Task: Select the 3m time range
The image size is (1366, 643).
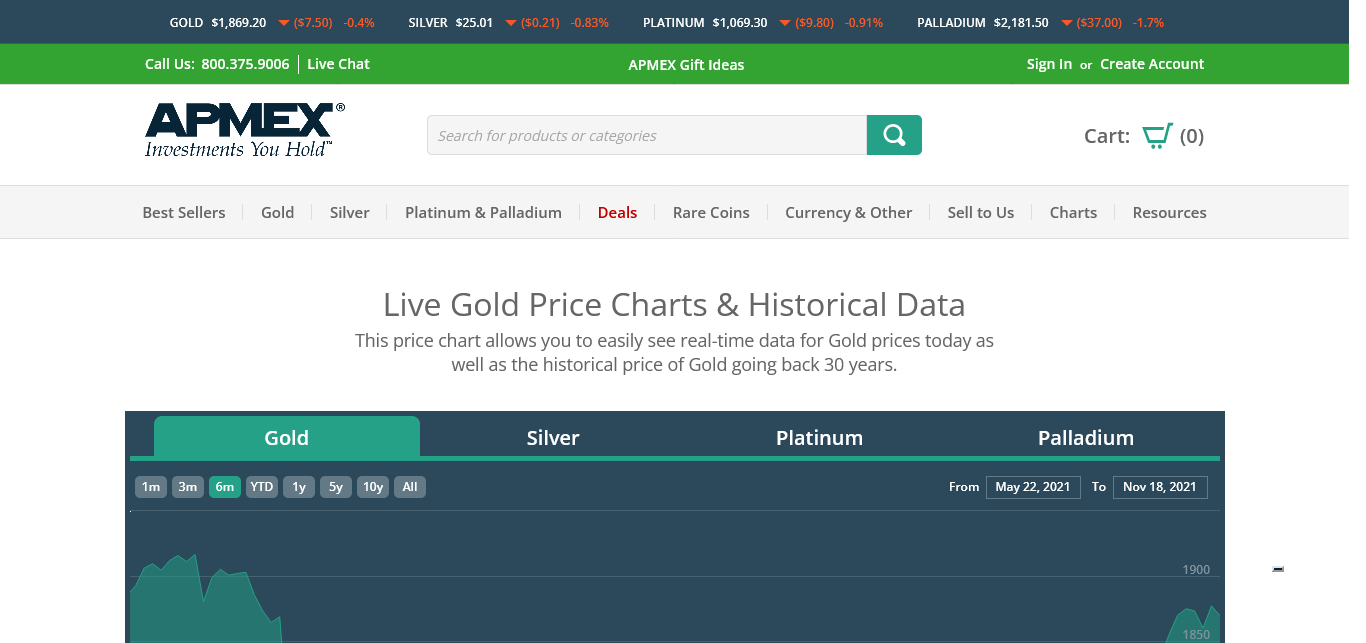Action: 187,487
